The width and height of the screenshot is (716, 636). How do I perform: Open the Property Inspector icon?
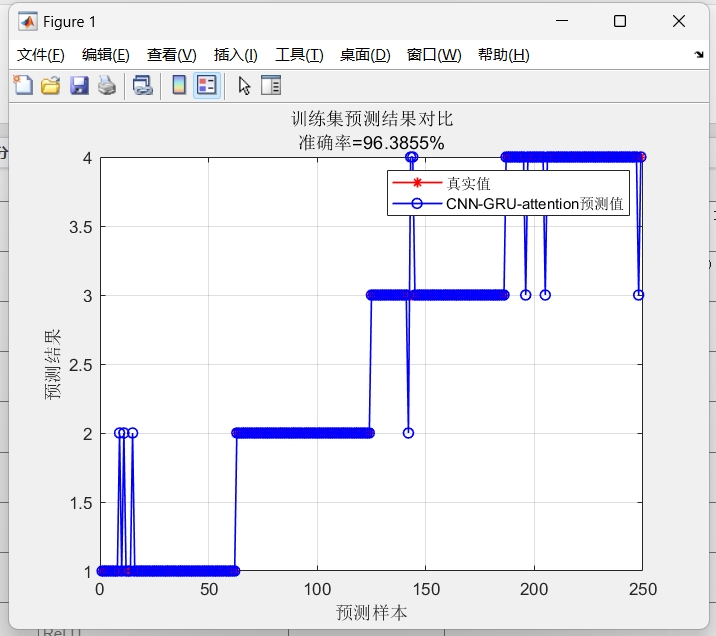(271, 85)
